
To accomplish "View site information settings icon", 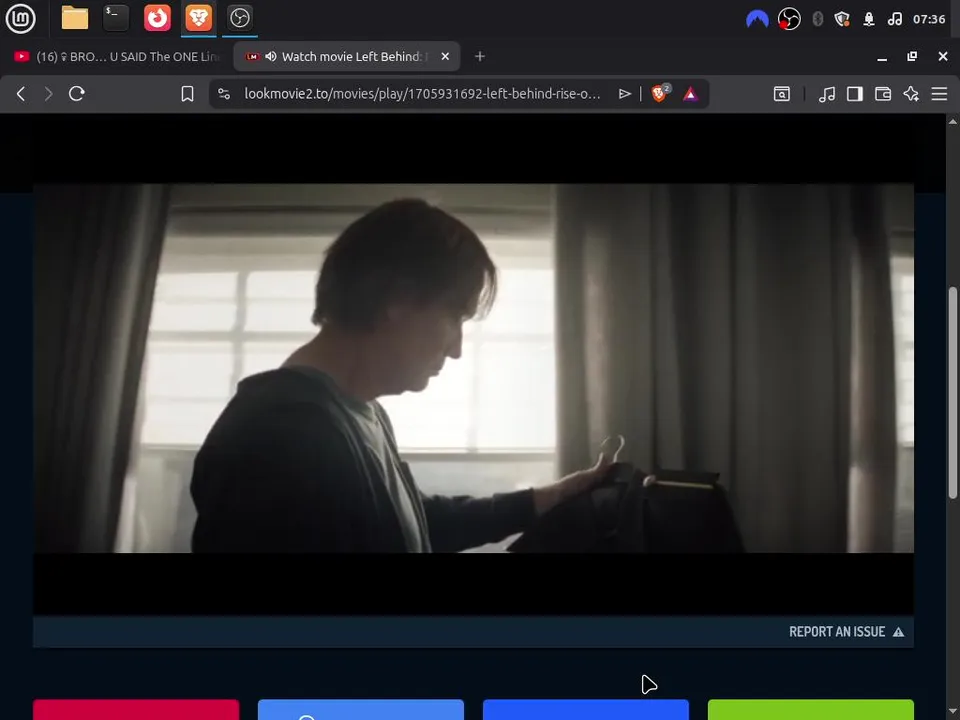I will click(x=224, y=94).
